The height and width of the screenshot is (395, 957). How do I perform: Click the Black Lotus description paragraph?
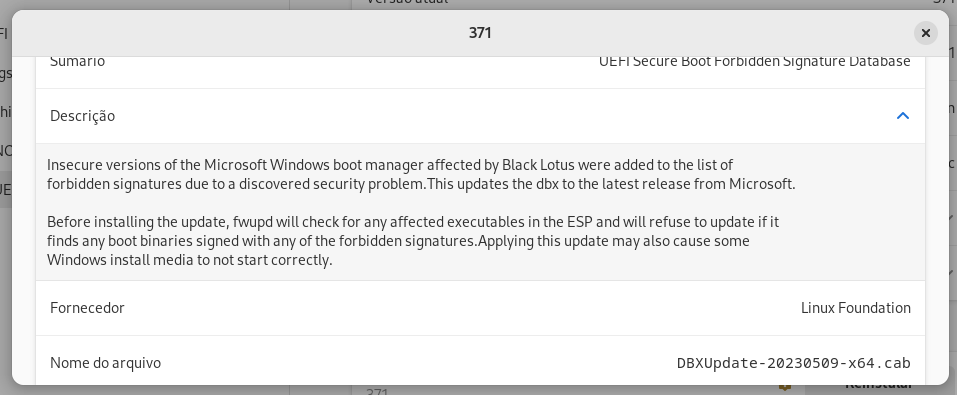tap(421, 175)
